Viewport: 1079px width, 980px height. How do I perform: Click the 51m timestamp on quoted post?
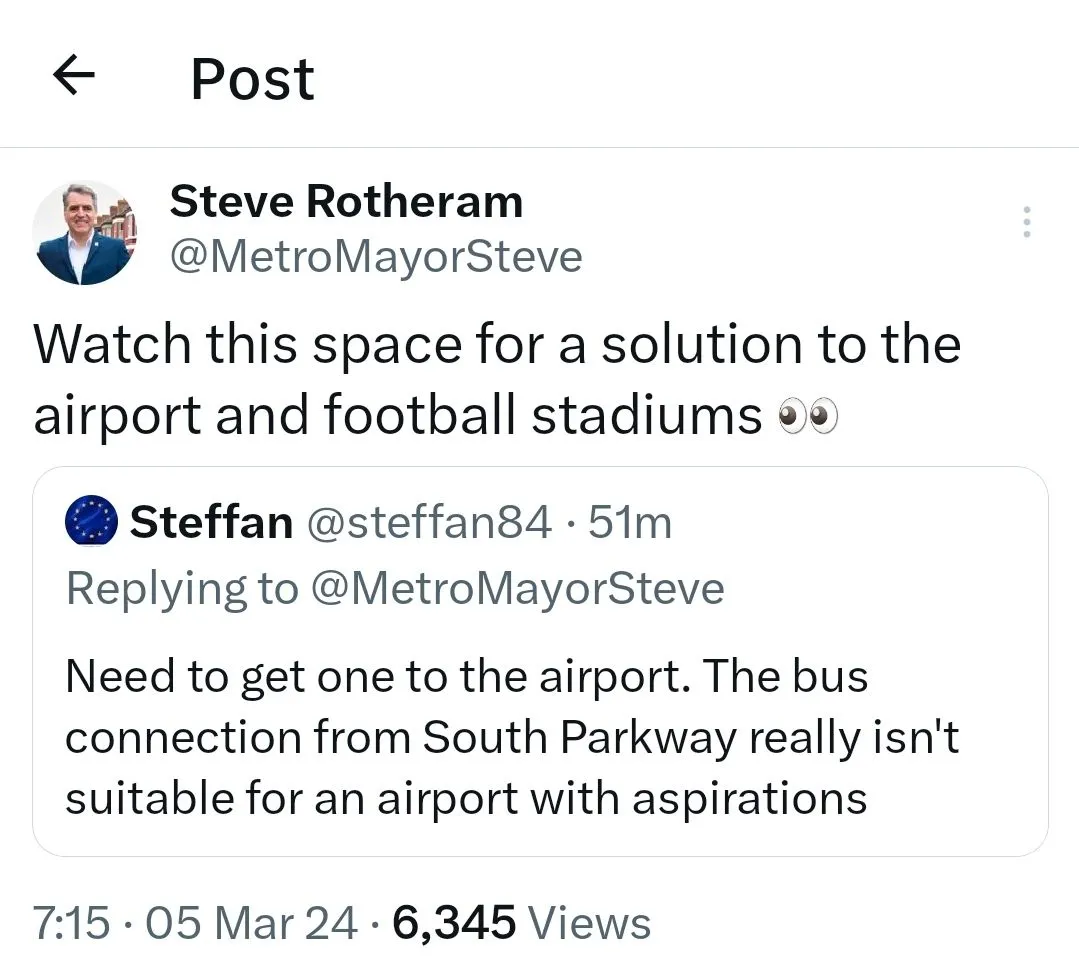coord(630,522)
